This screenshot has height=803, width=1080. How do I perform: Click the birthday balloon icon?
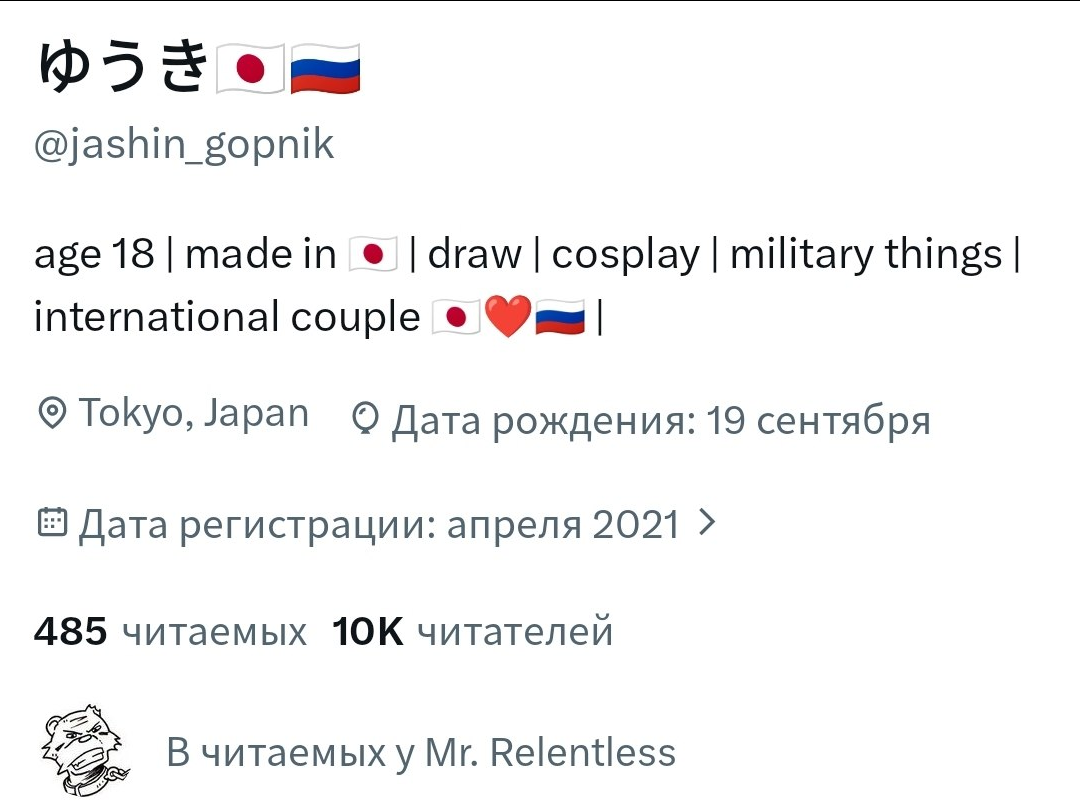point(365,419)
